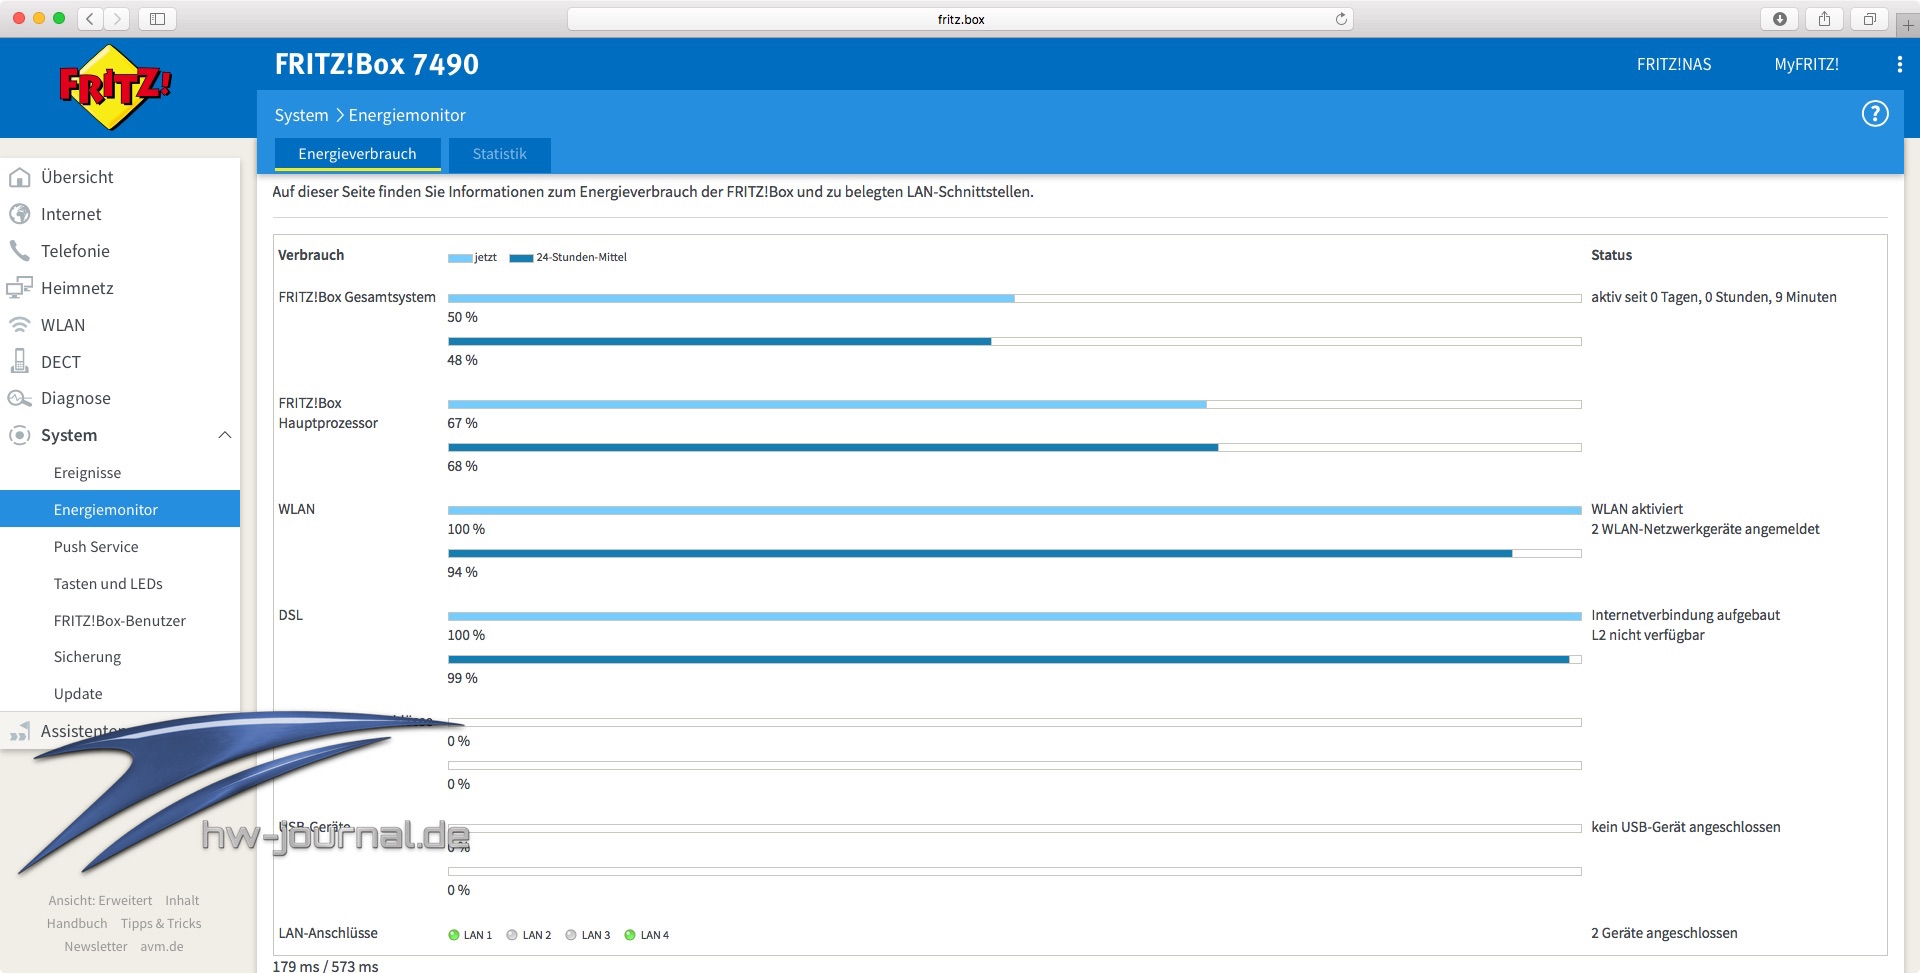Viewport: 1920px width, 973px height.
Task: Click the Übersicht home icon
Action: pos(19,178)
